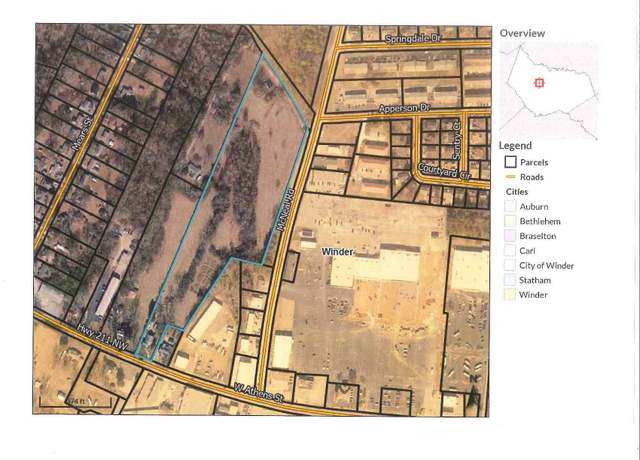Click the Legend heading

(x=515, y=145)
